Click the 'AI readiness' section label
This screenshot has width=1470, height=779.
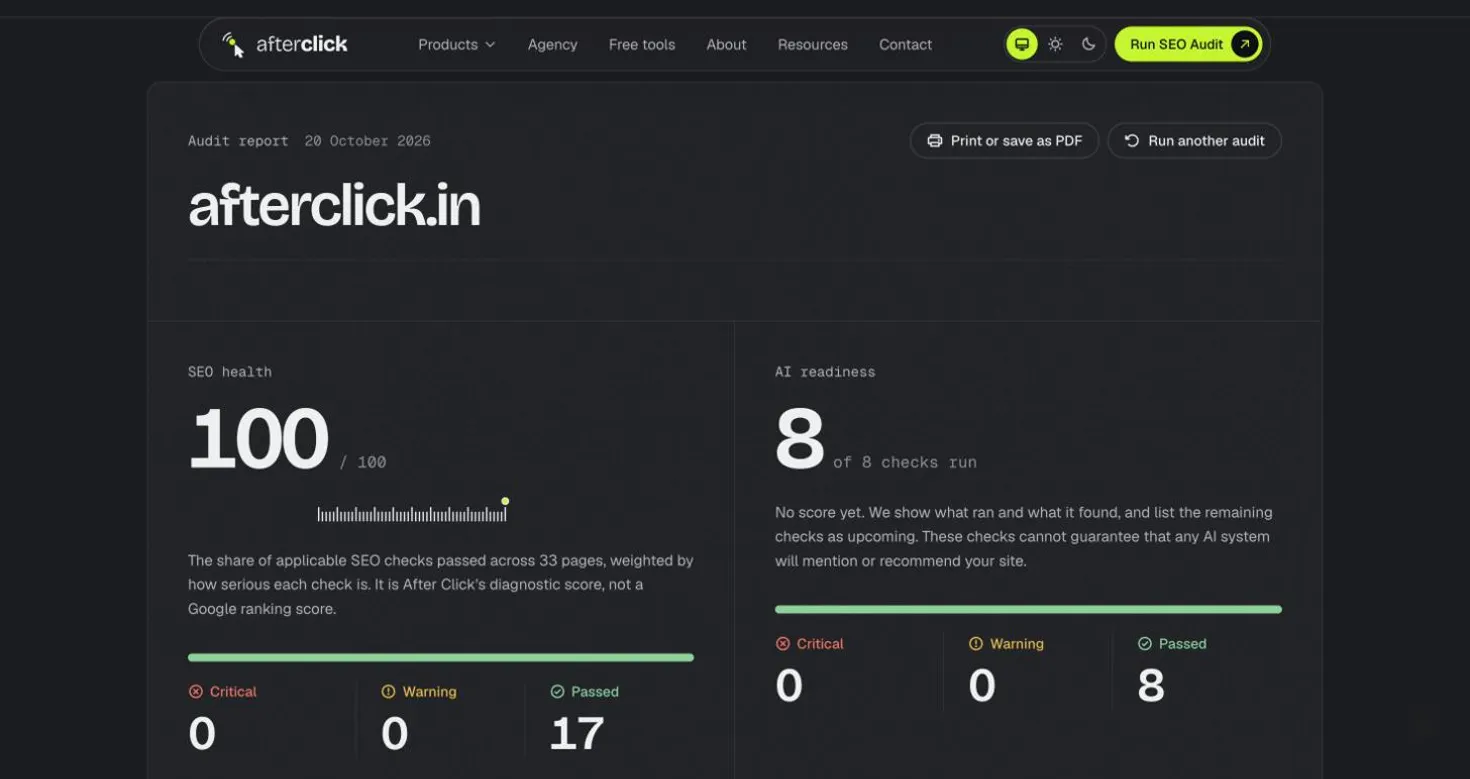pyautogui.click(x=825, y=372)
